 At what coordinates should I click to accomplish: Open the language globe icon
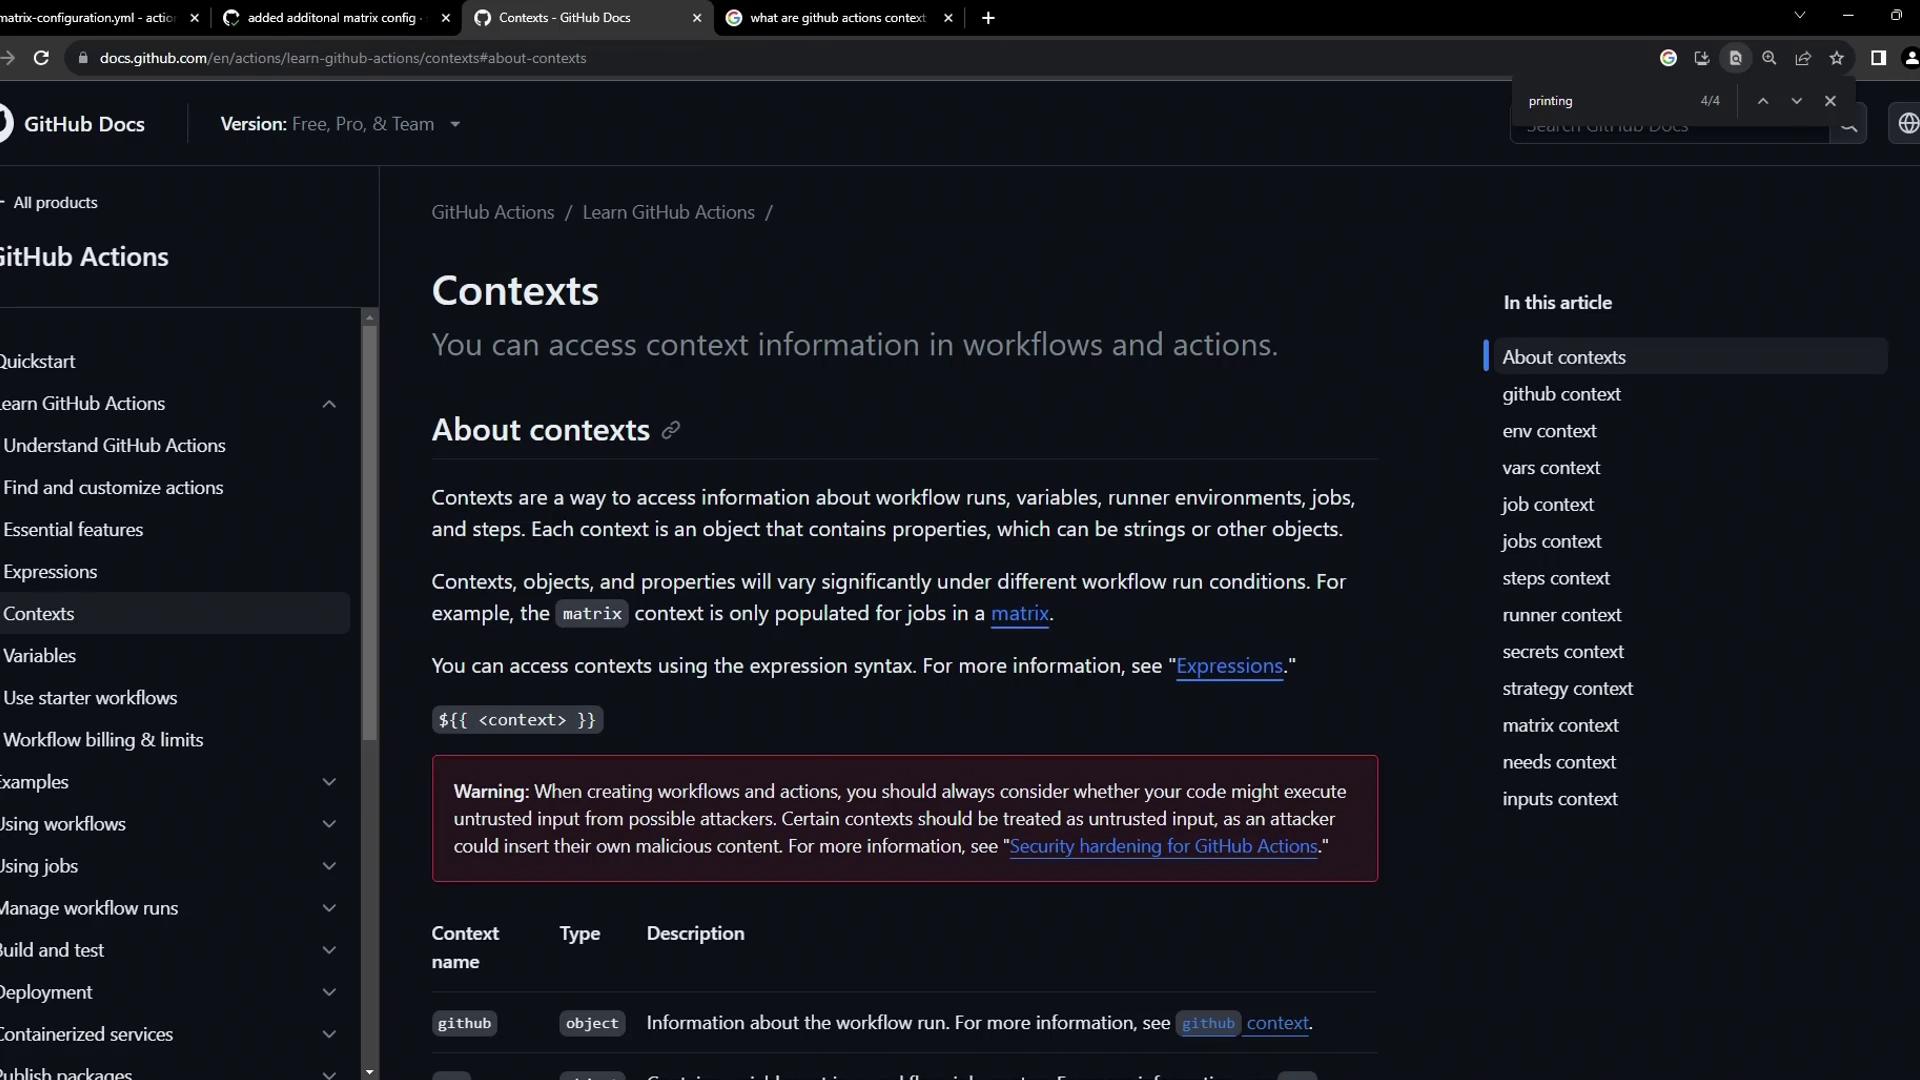pyautogui.click(x=1908, y=124)
